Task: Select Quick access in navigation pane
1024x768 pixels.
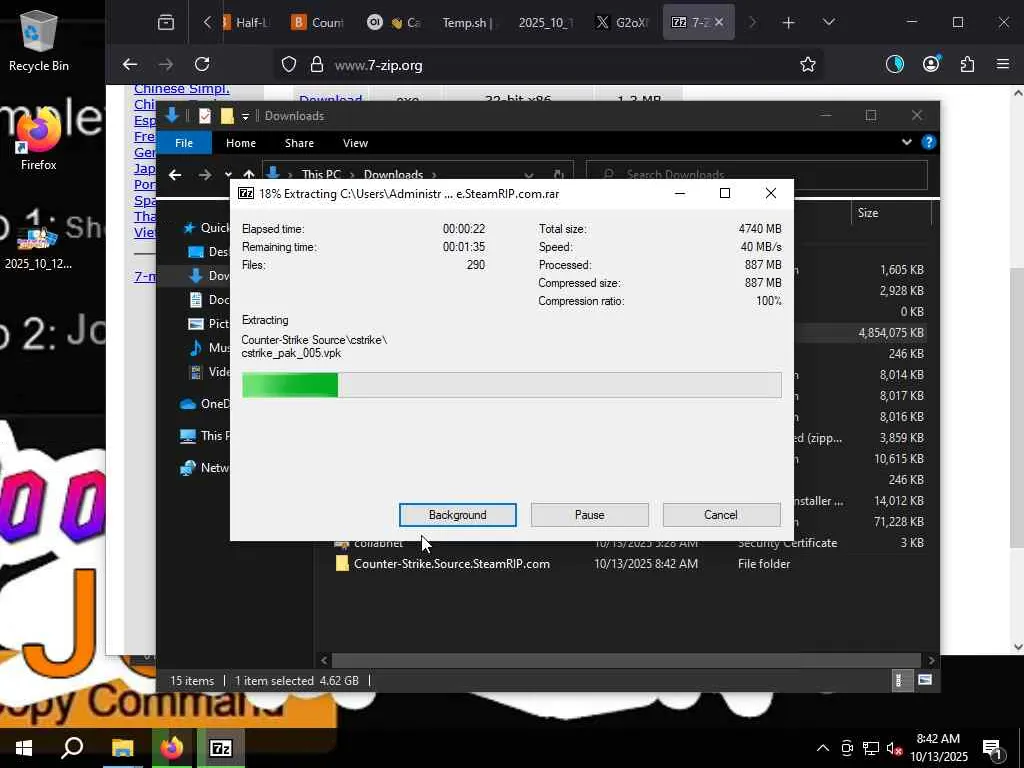Action: pos(206,227)
